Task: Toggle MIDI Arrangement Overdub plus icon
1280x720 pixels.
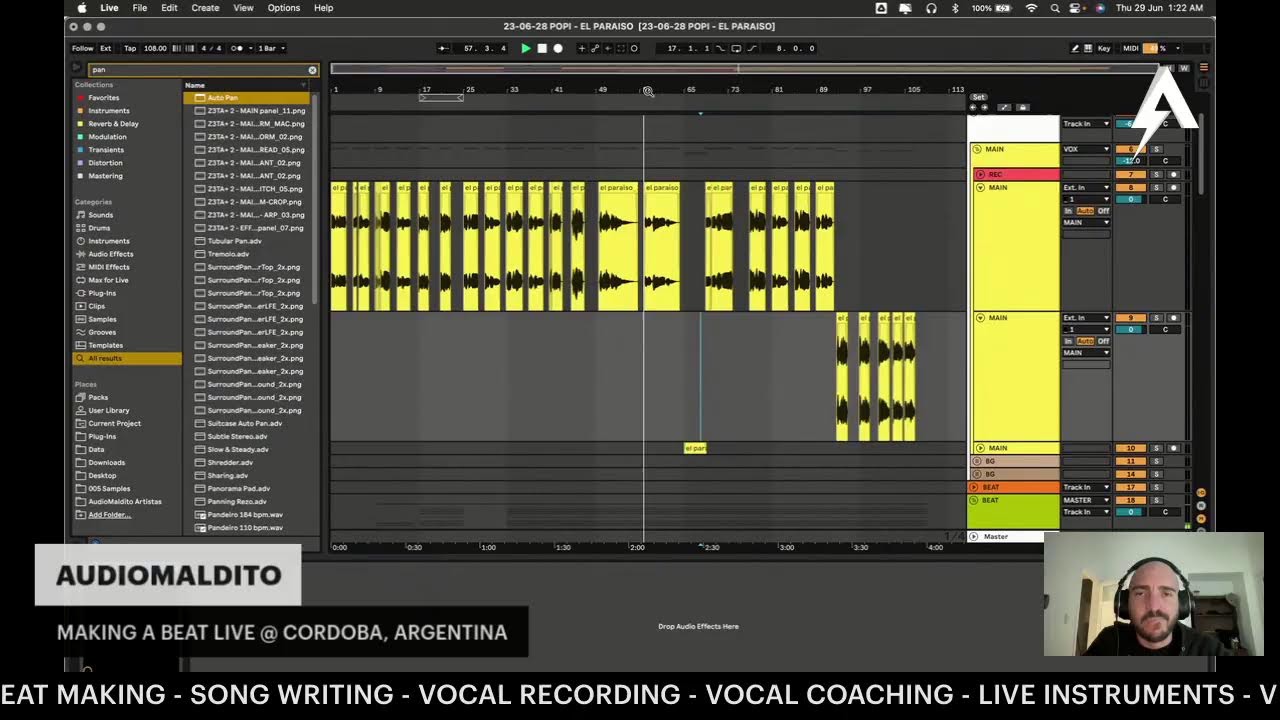Action: 582,48
